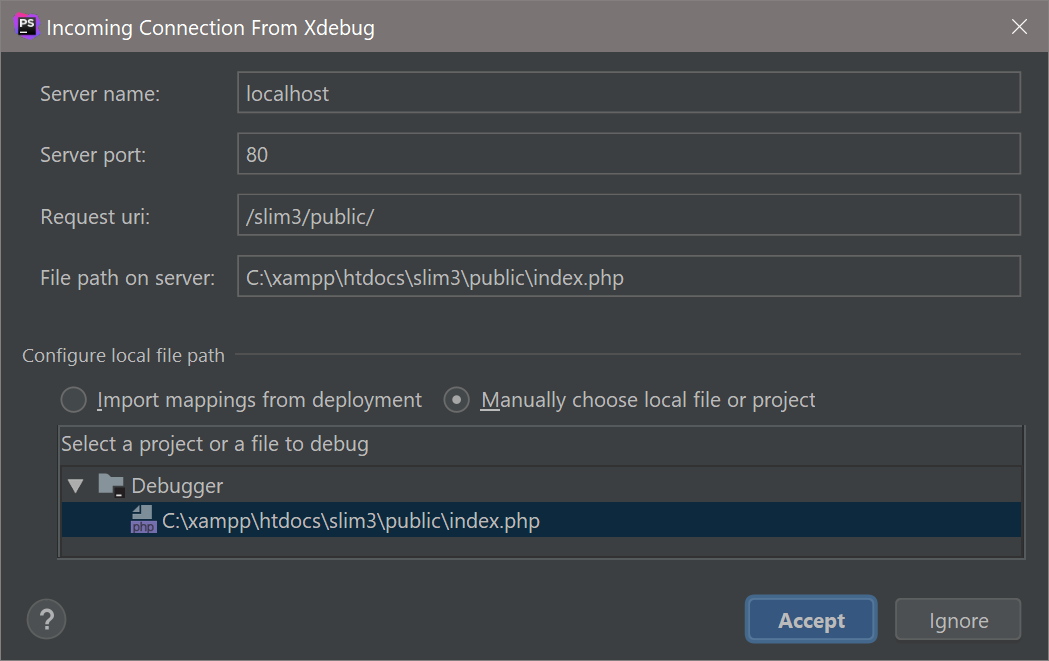
Task: Click the 'File path on server:' label
Action: pos(127,278)
